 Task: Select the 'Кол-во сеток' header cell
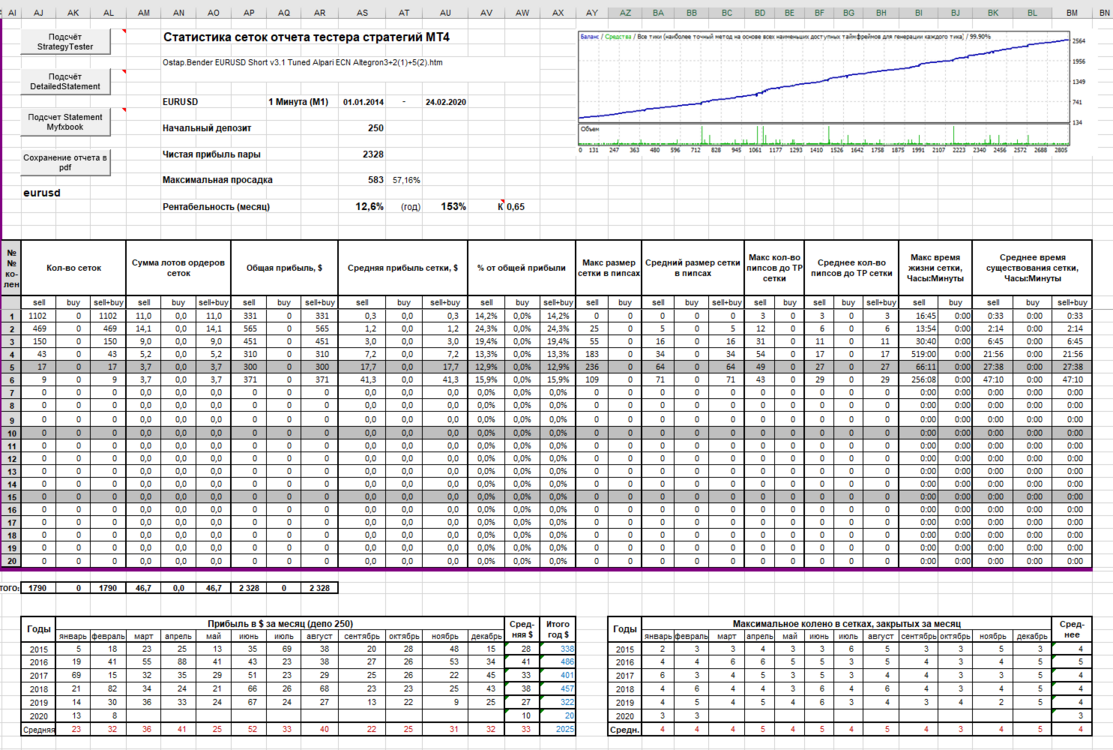74,268
